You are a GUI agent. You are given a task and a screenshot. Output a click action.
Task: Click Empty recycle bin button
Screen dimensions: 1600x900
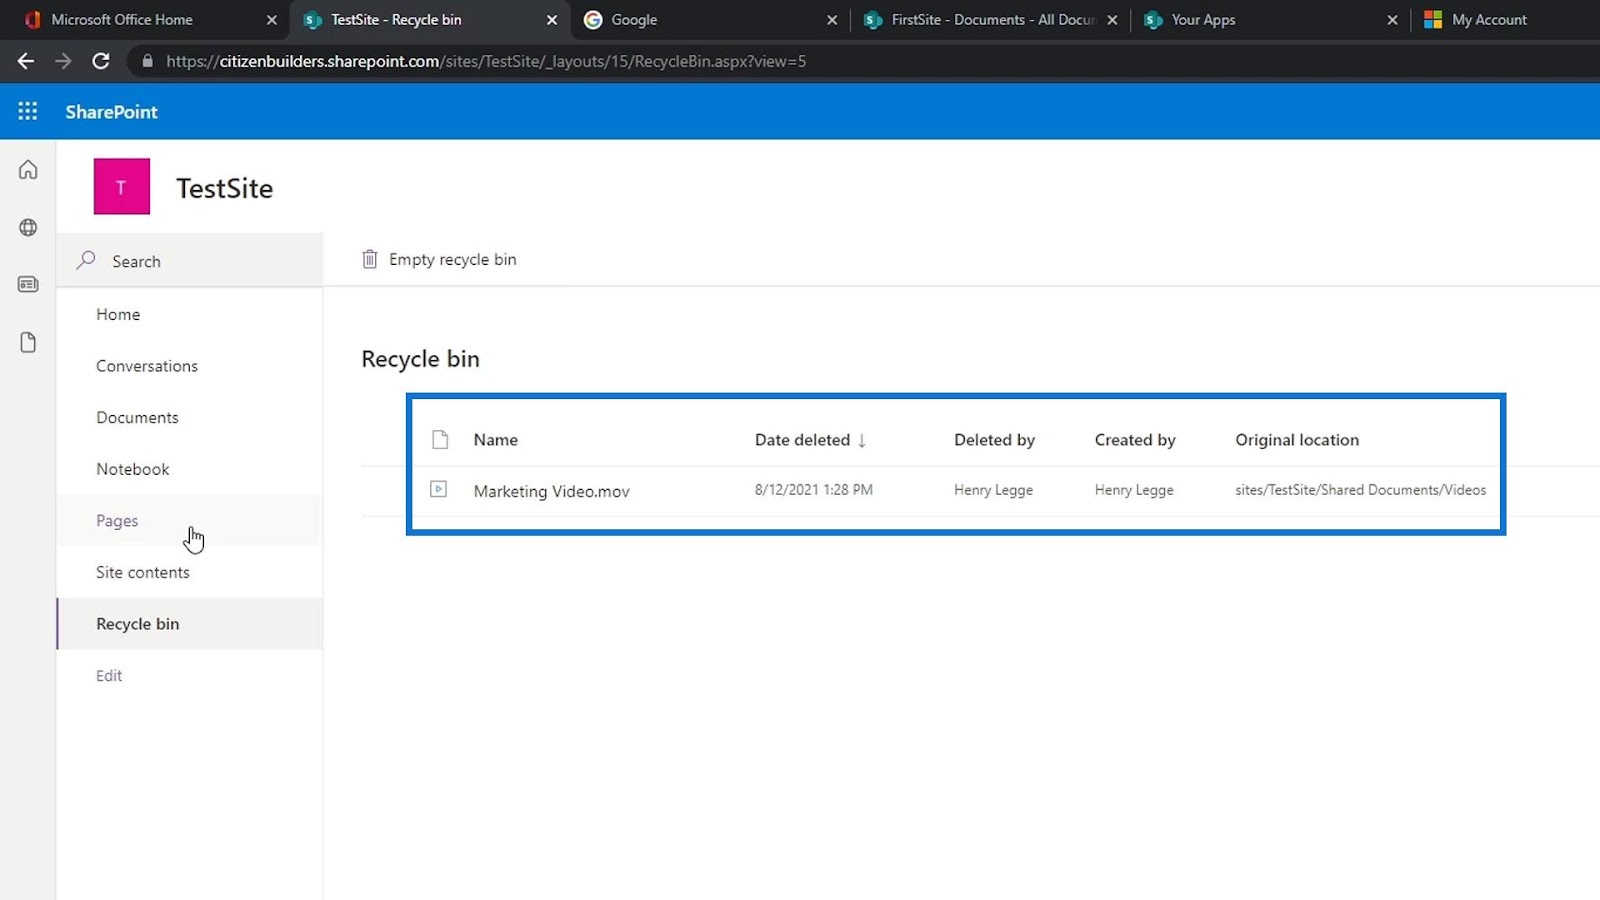(x=439, y=260)
